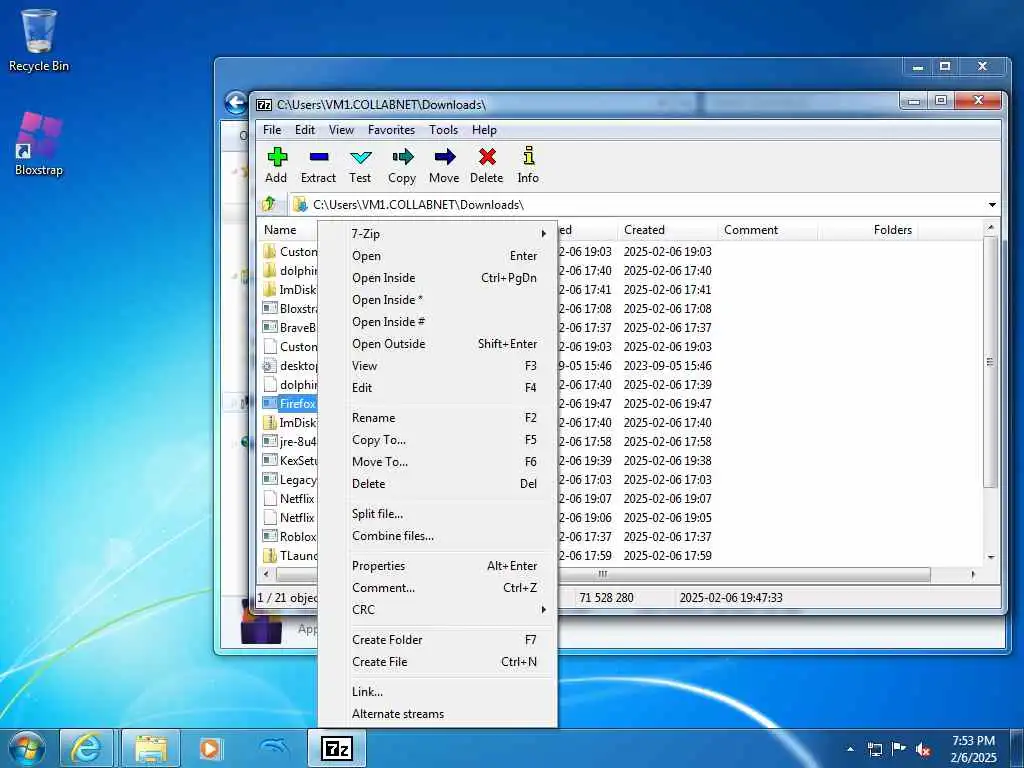Select the KexSetu file row
The image size is (1024, 768).
click(x=289, y=460)
